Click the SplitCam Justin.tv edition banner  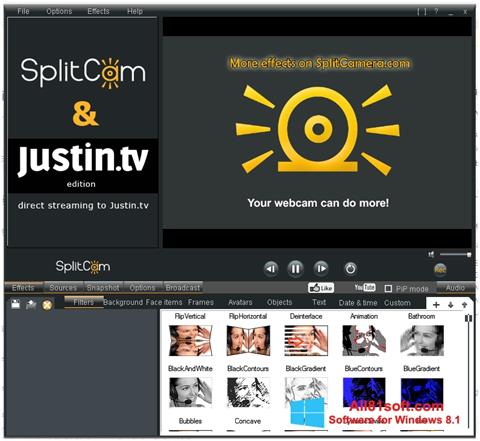coord(83,132)
